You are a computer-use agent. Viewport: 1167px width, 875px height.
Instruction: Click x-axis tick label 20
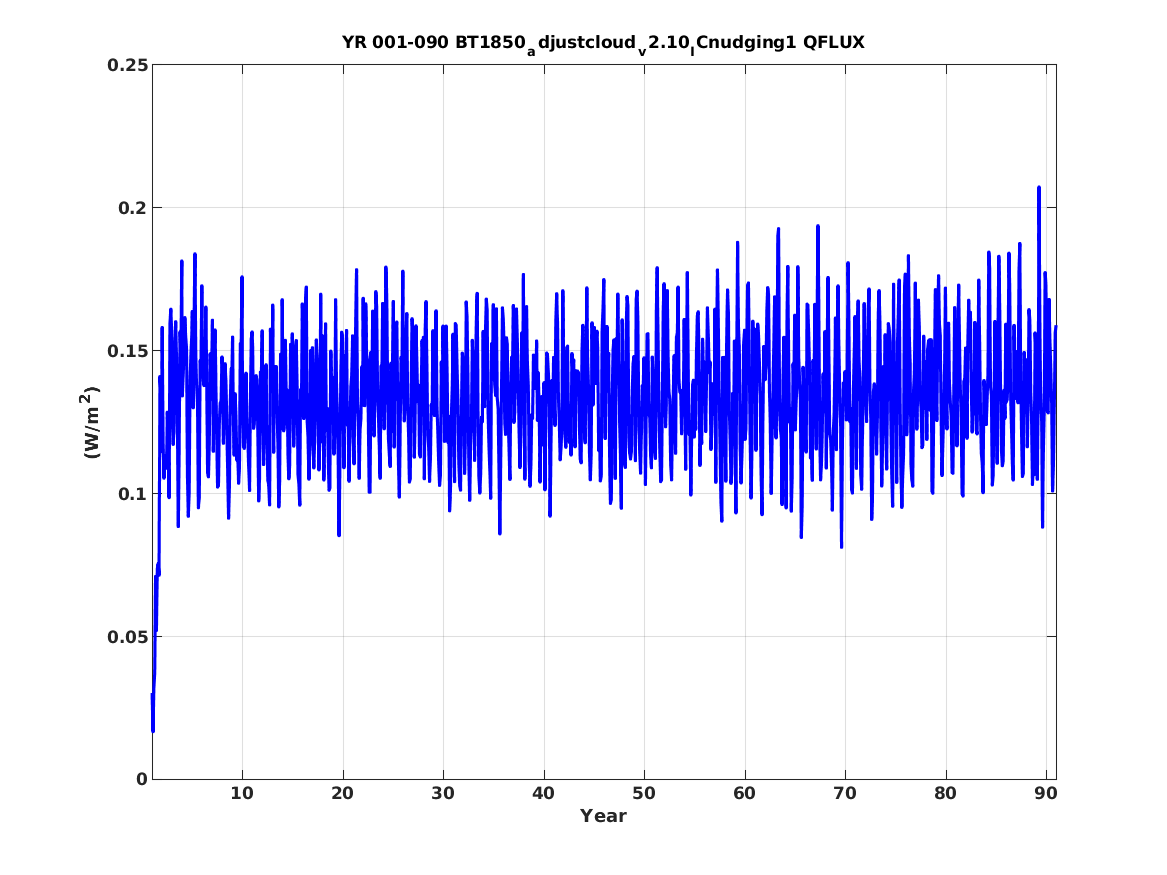click(x=342, y=794)
